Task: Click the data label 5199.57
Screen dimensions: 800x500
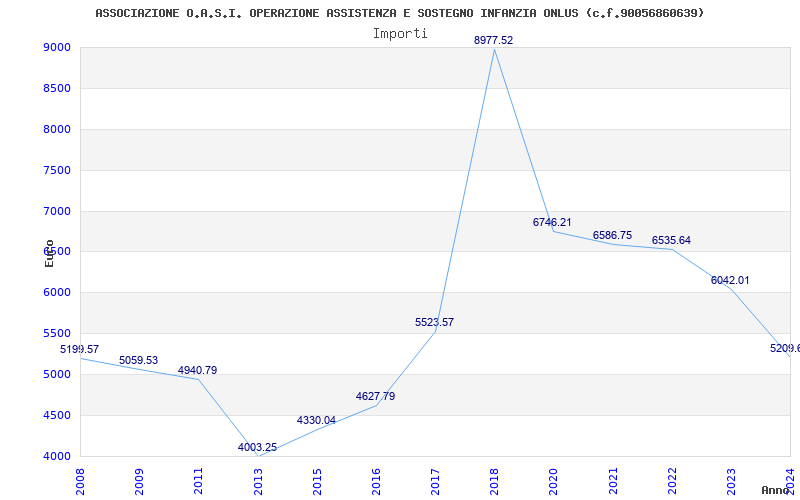Action: (x=80, y=349)
